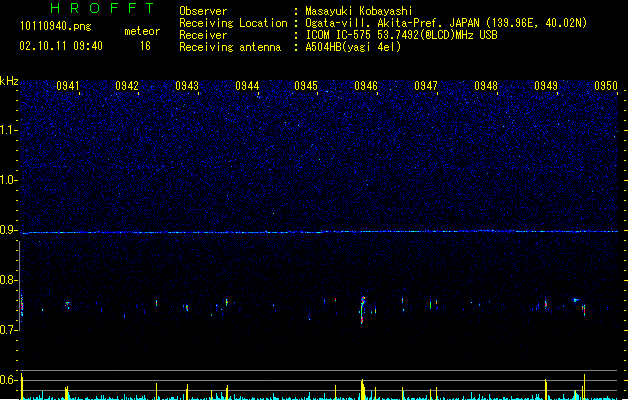Select the antenna value A504HB(yagi 4el)
This screenshot has height=400, width=629.
(353, 47)
